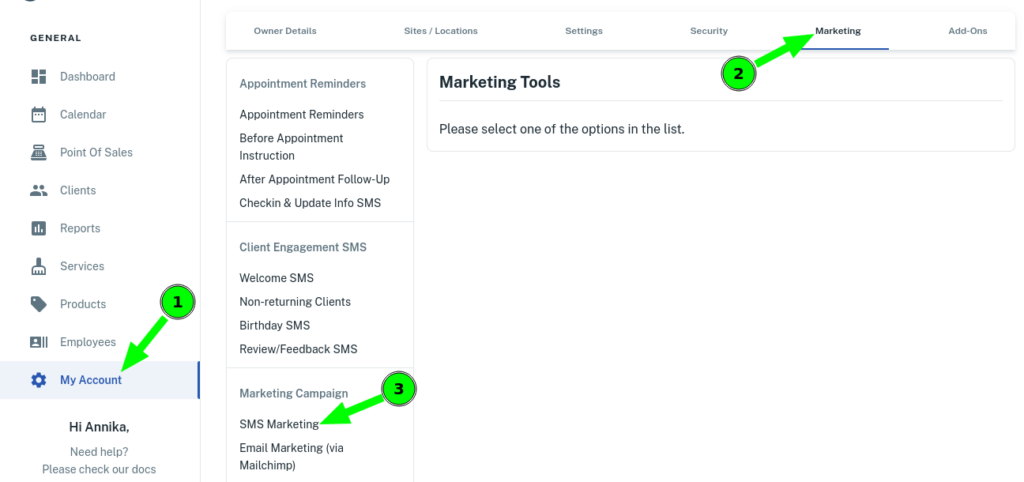Click the Clients people icon
Screen dimensions: 1024x482
coord(39,191)
